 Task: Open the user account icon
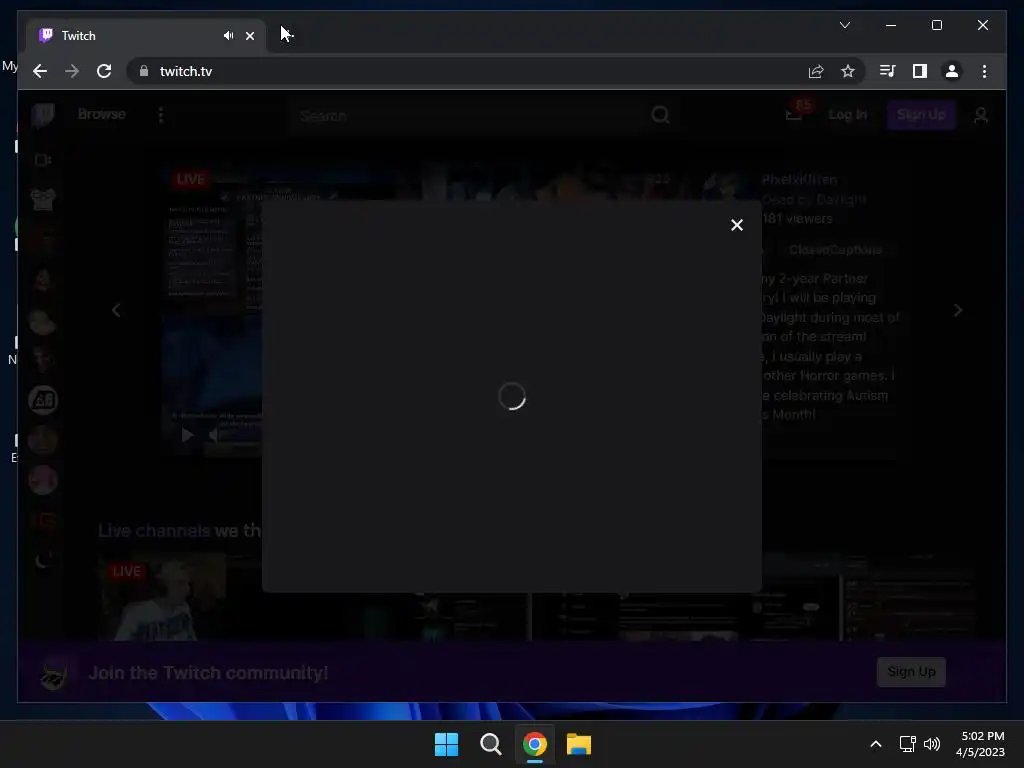(x=981, y=116)
